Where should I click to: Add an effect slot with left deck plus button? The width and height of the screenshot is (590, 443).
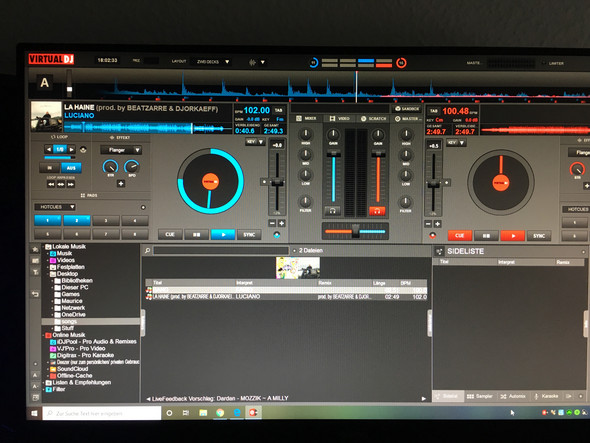tap(121, 184)
